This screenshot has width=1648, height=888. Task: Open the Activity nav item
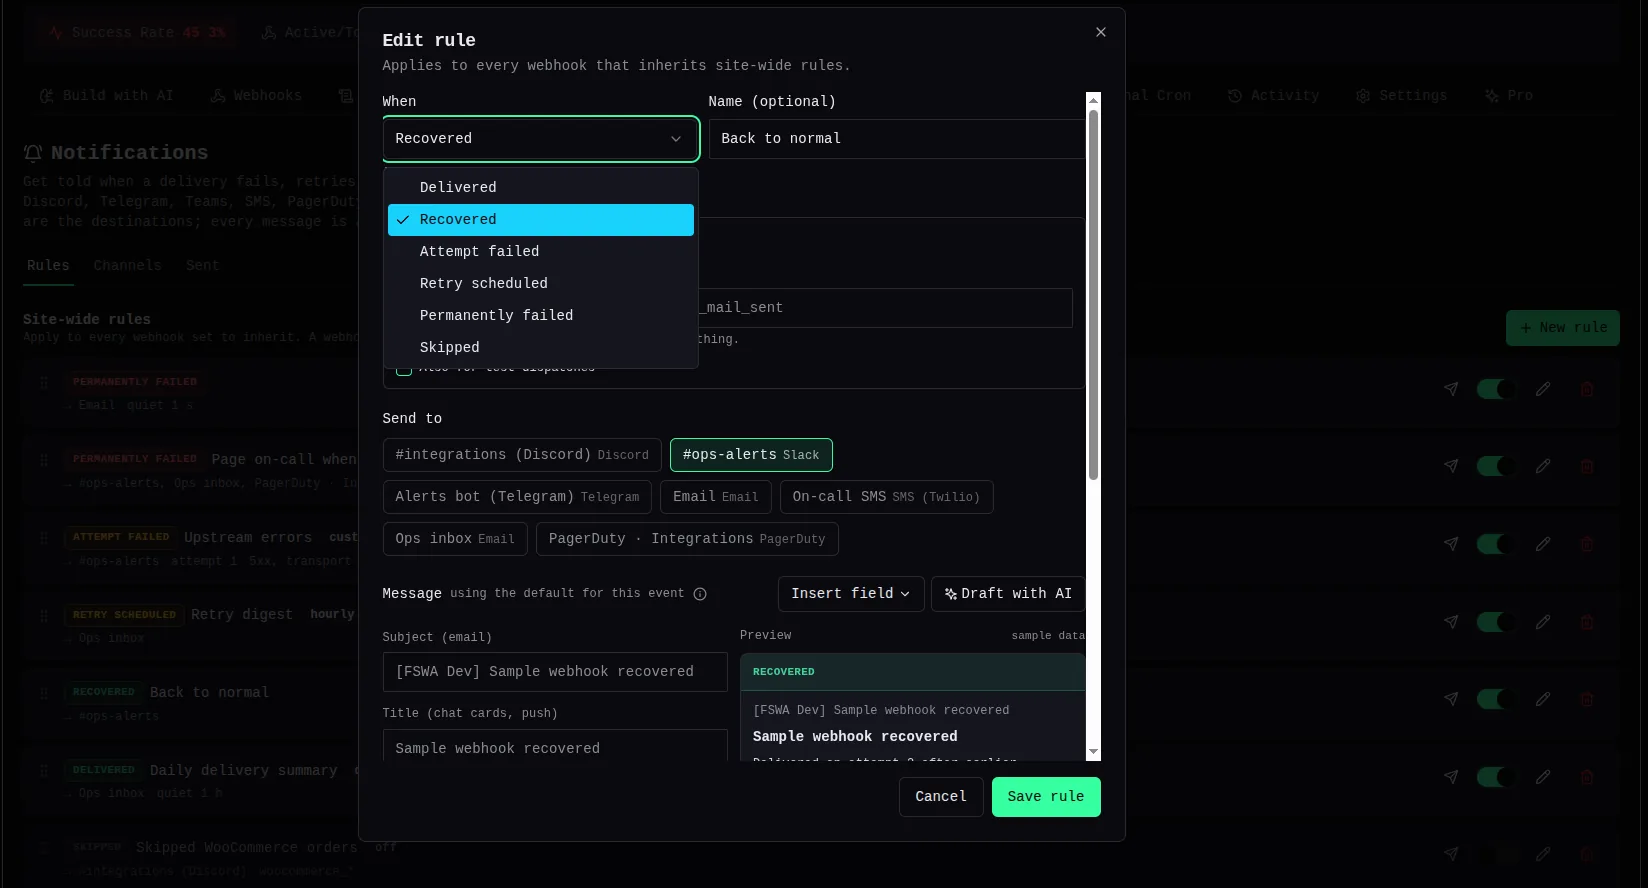click(1273, 96)
